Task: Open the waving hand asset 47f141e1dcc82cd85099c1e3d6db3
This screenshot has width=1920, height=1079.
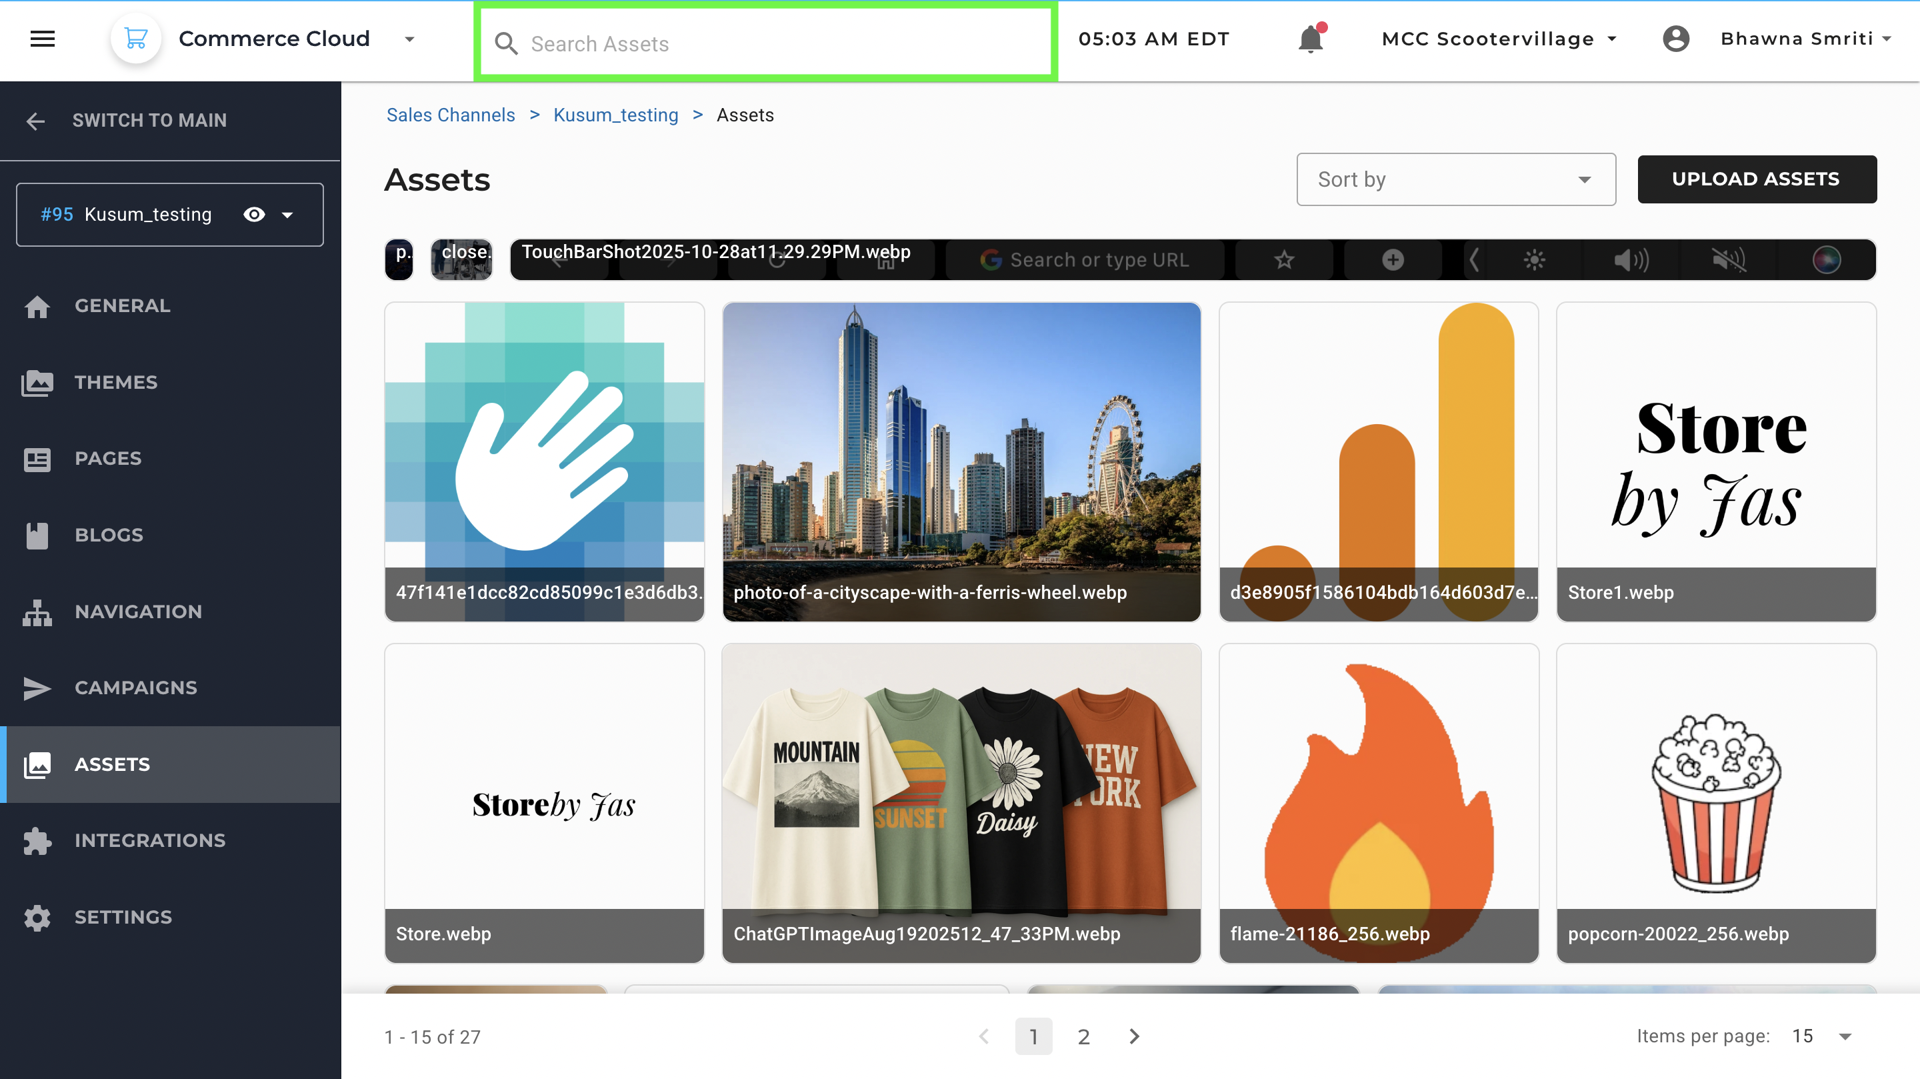Action: (x=544, y=462)
